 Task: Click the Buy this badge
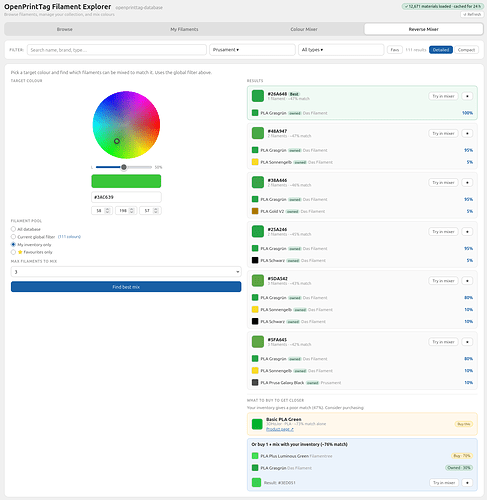click(464, 424)
